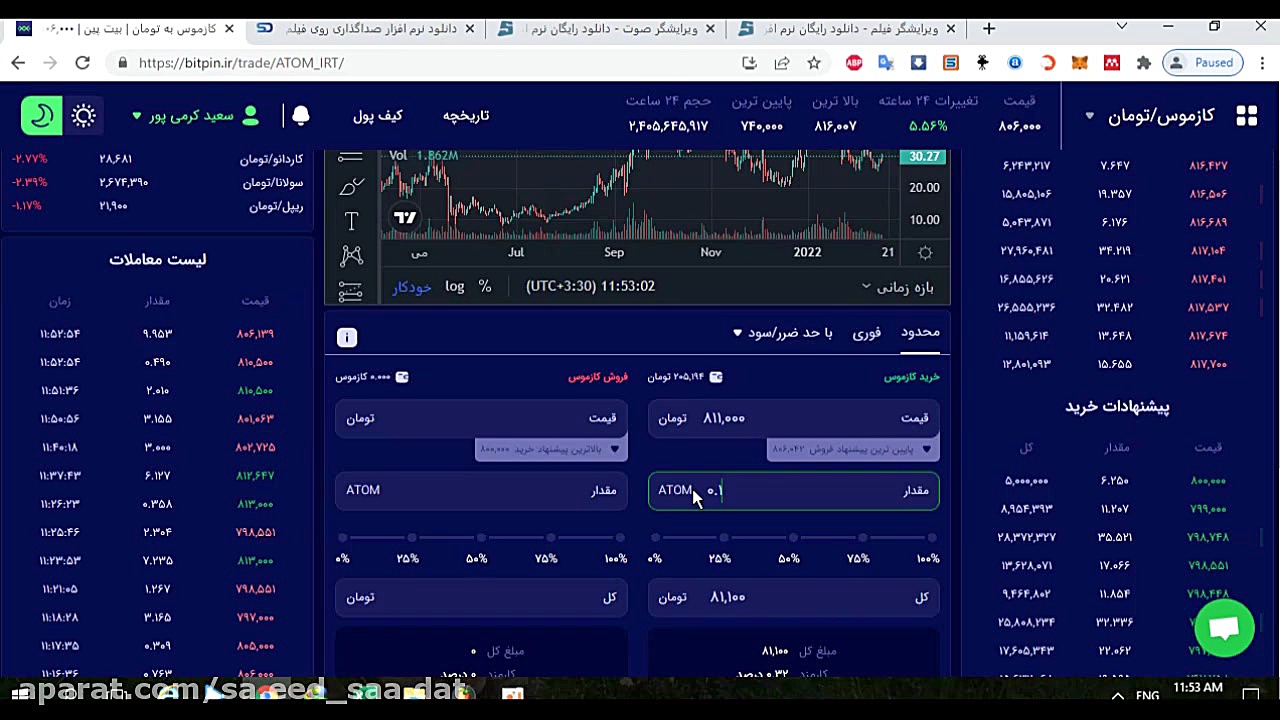Open the forecast and measure tools
This screenshot has width=1280, height=720.
point(351,291)
